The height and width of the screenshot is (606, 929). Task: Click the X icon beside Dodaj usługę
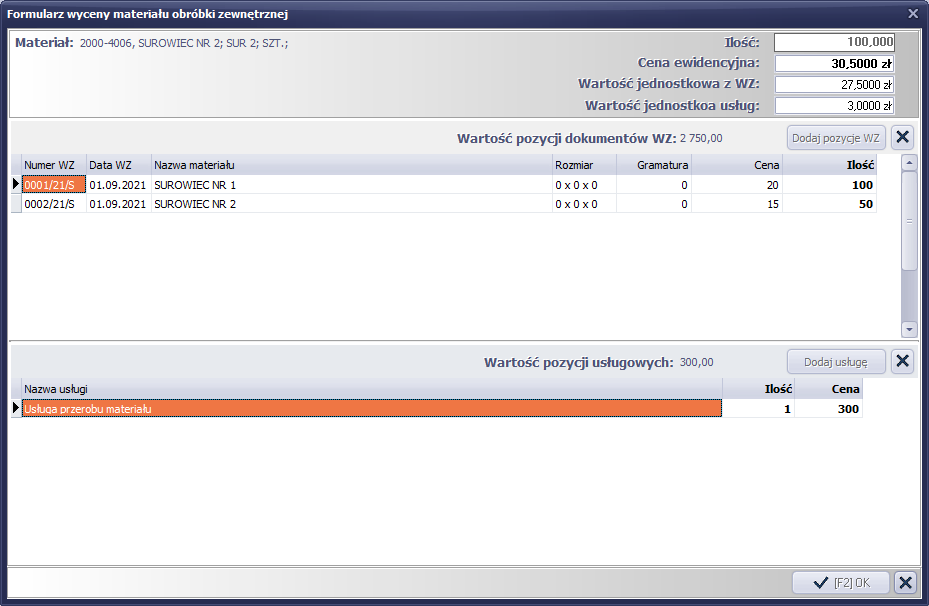(901, 362)
